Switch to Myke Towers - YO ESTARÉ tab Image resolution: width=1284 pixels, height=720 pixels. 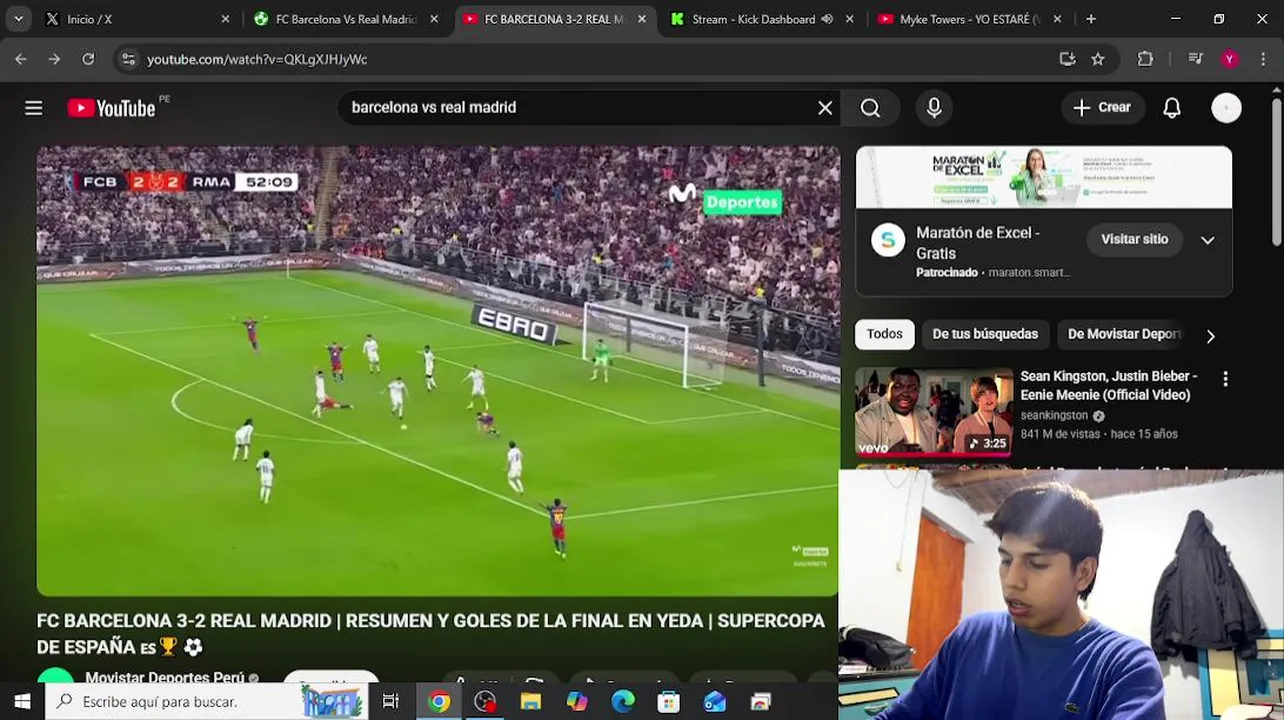point(970,19)
